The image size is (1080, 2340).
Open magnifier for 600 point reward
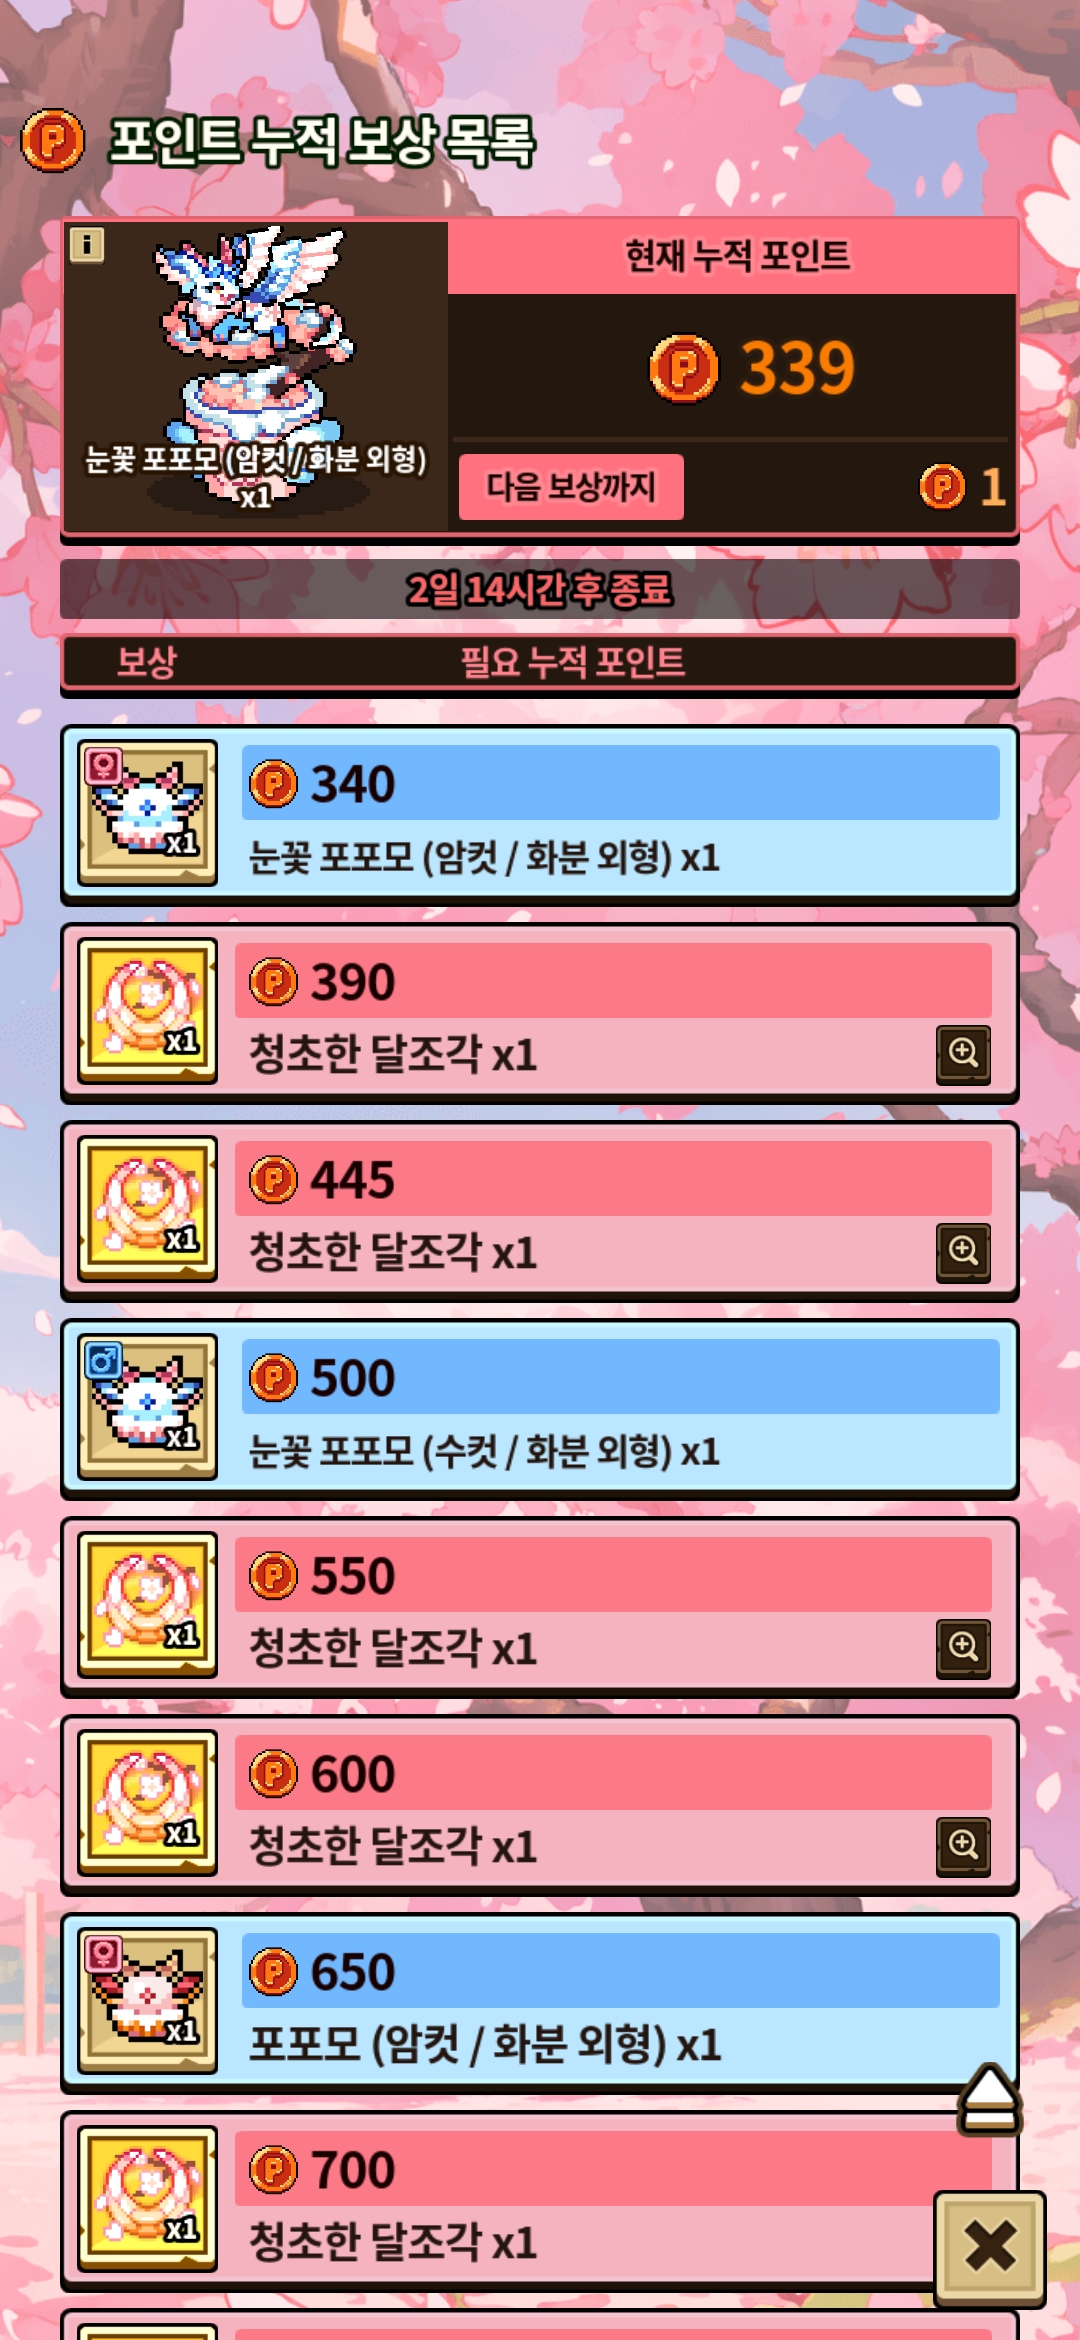963,1846
